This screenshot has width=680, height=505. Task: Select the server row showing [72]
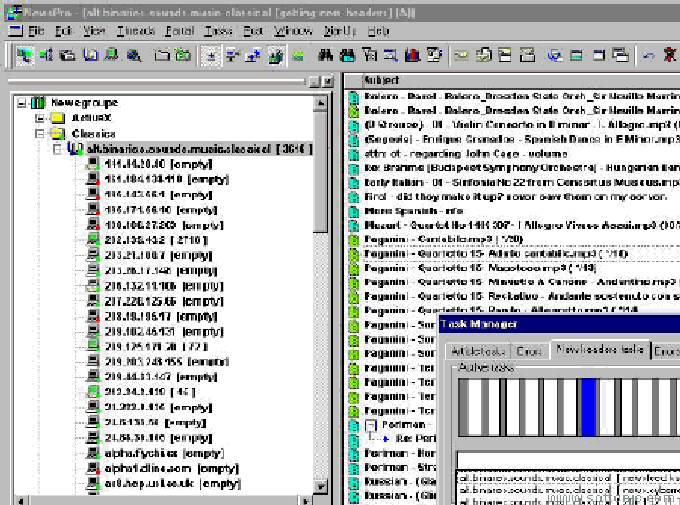pyautogui.click(x=156, y=346)
